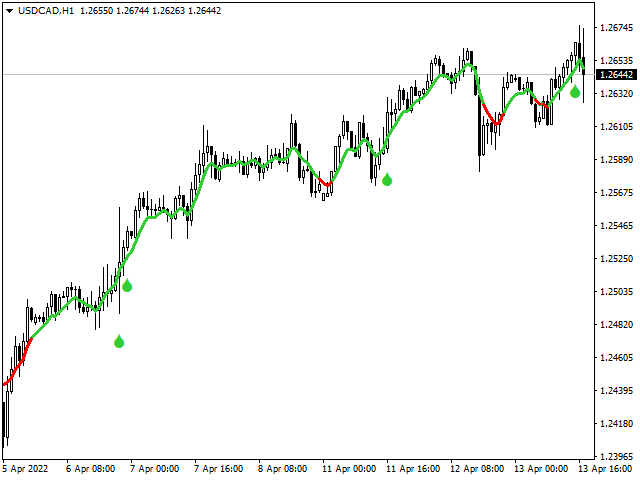This screenshot has width=640, height=480.
Task: Click the price scale value 1.26320
Action: [x=616, y=94]
